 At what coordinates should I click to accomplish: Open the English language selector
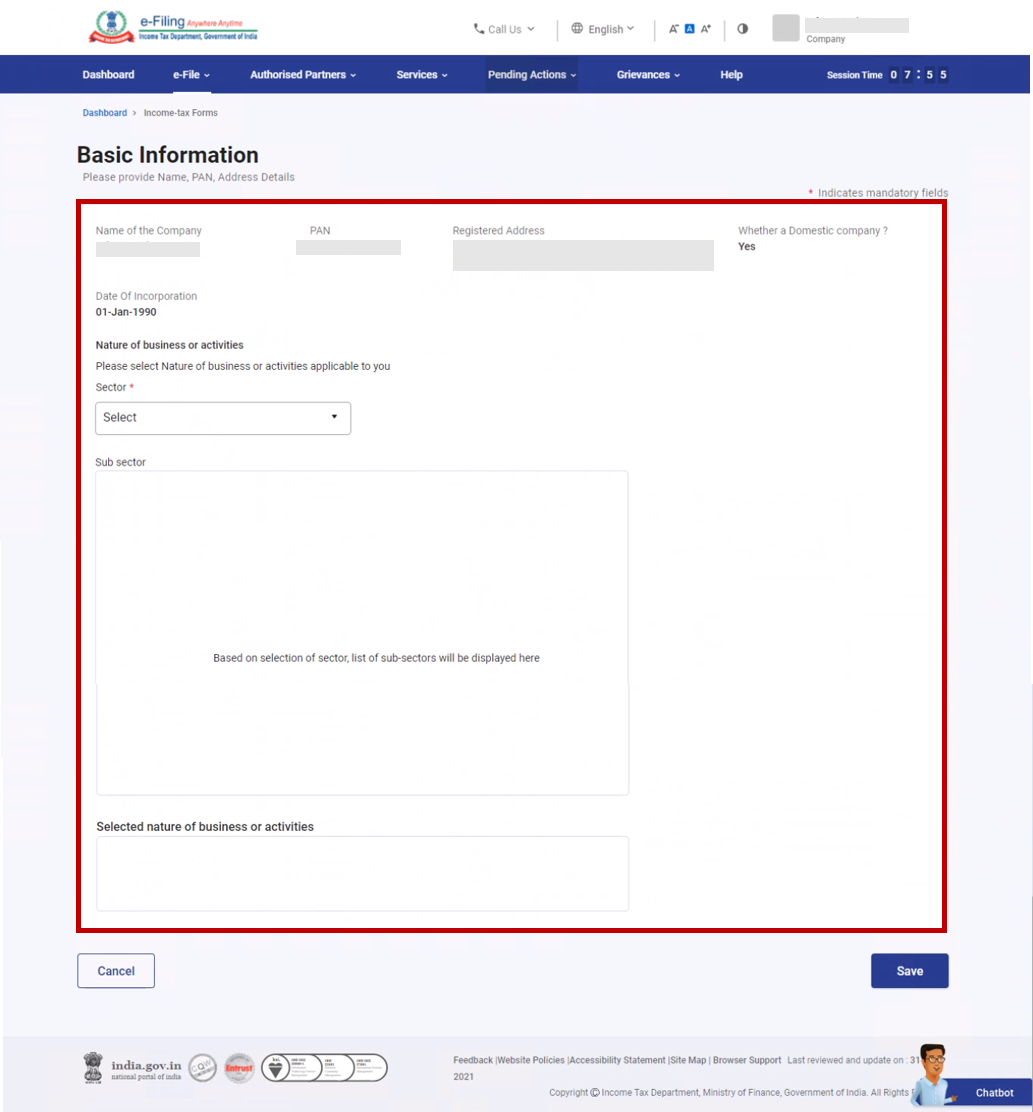pos(603,29)
